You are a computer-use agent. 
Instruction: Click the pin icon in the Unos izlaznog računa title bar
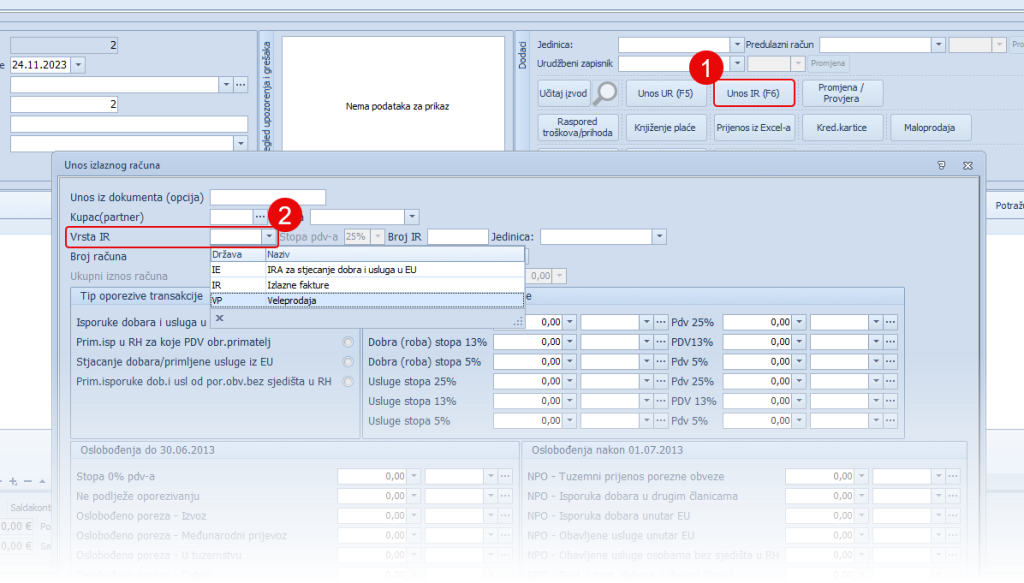pyautogui.click(x=941, y=165)
